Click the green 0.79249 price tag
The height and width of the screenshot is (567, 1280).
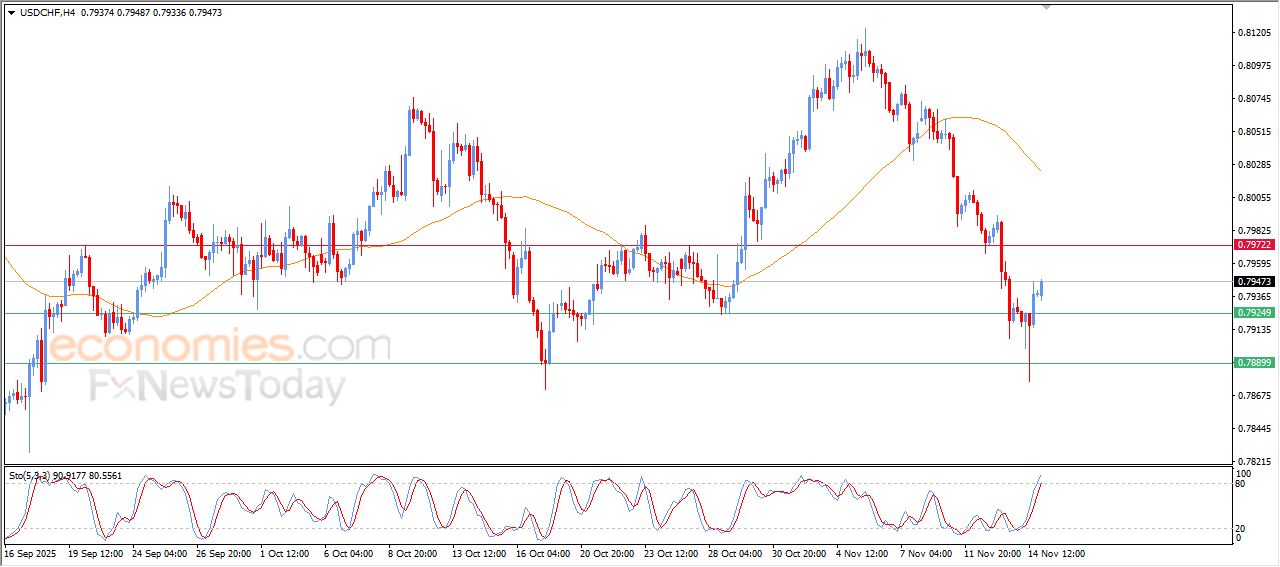coord(1254,313)
